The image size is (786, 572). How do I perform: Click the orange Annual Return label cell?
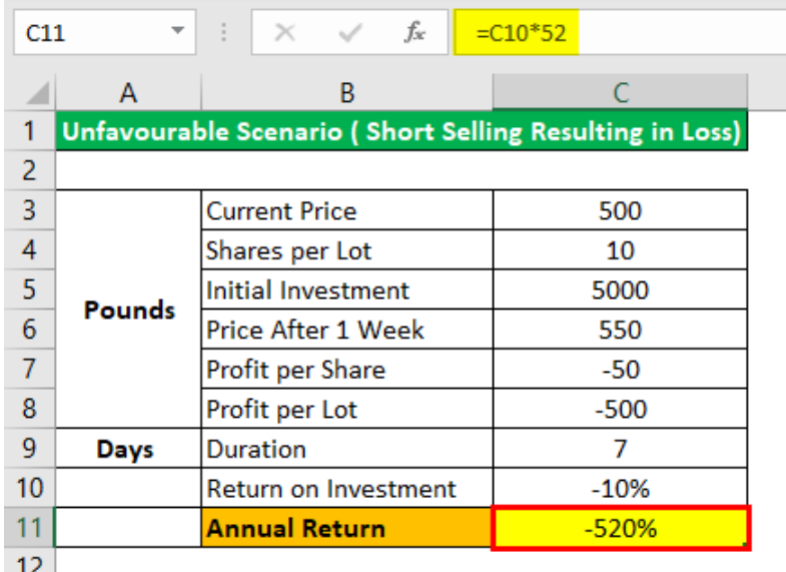click(x=347, y=528)
